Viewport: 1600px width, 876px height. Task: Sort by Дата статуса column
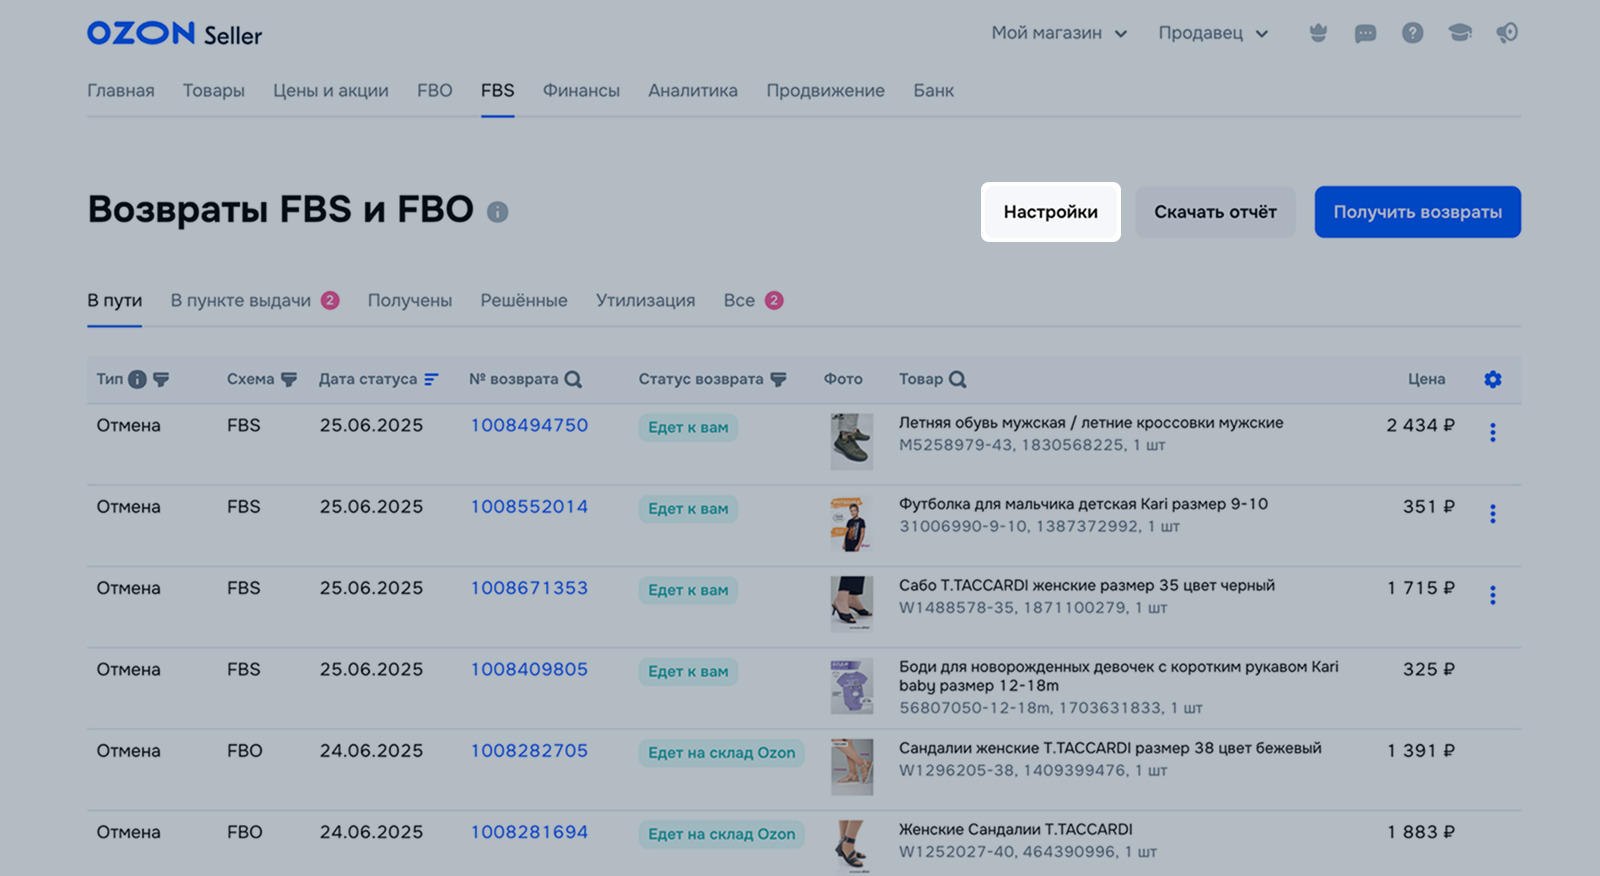point(431,379)
